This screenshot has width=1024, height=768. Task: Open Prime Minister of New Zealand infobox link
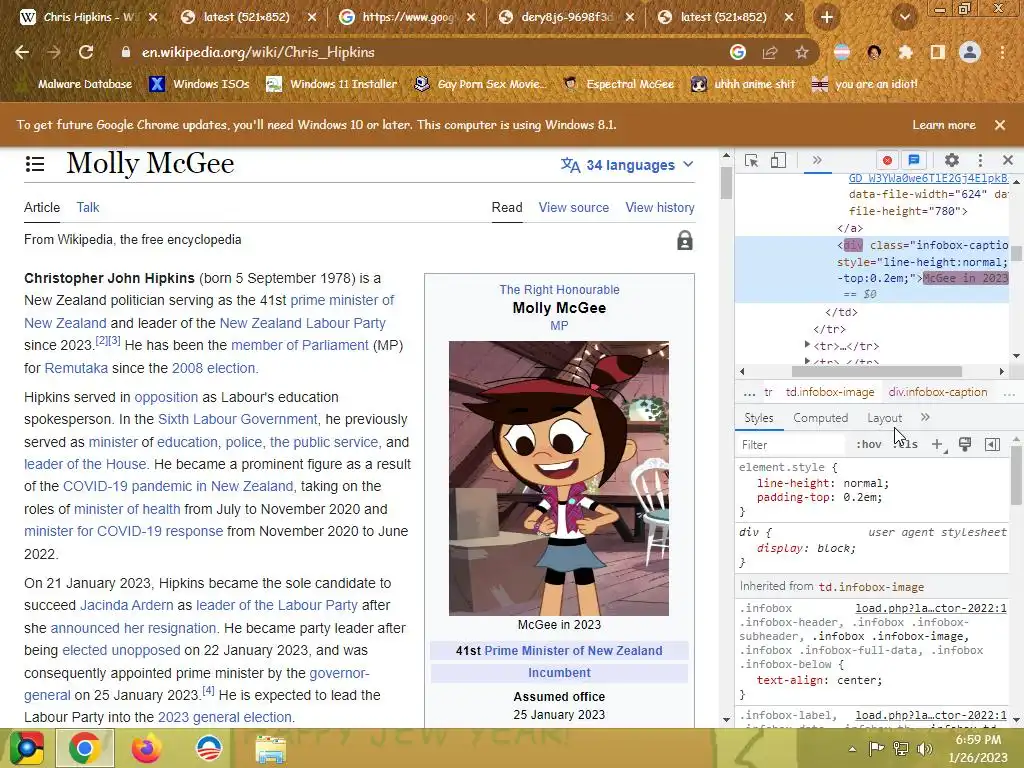pos(573,651)
